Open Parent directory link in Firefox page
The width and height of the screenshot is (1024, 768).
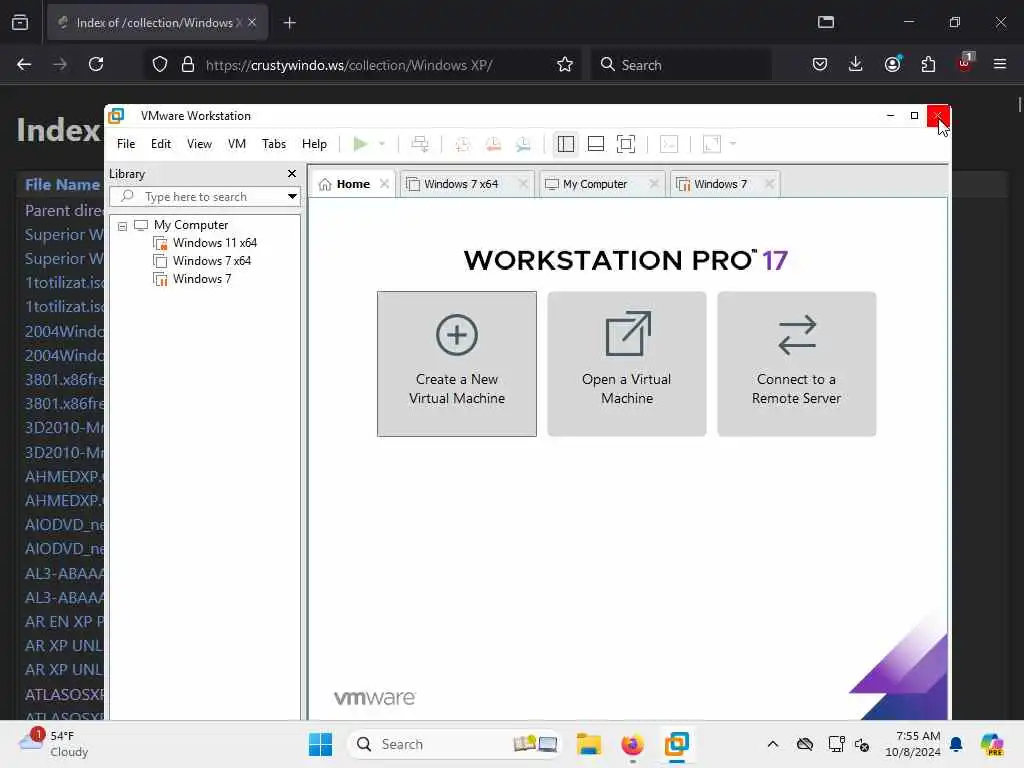(64, 210)
